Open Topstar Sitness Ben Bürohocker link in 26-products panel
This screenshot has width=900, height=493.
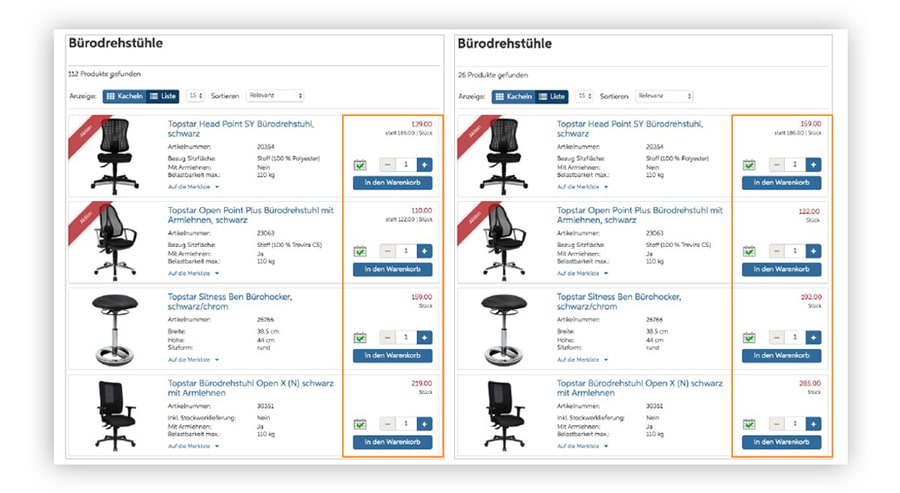619,301
